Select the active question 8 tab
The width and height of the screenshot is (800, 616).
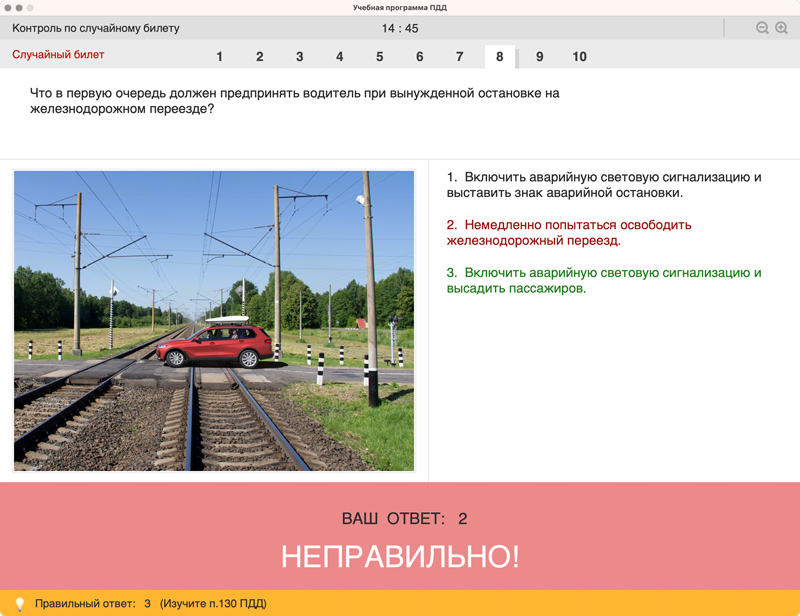(499, 57)
